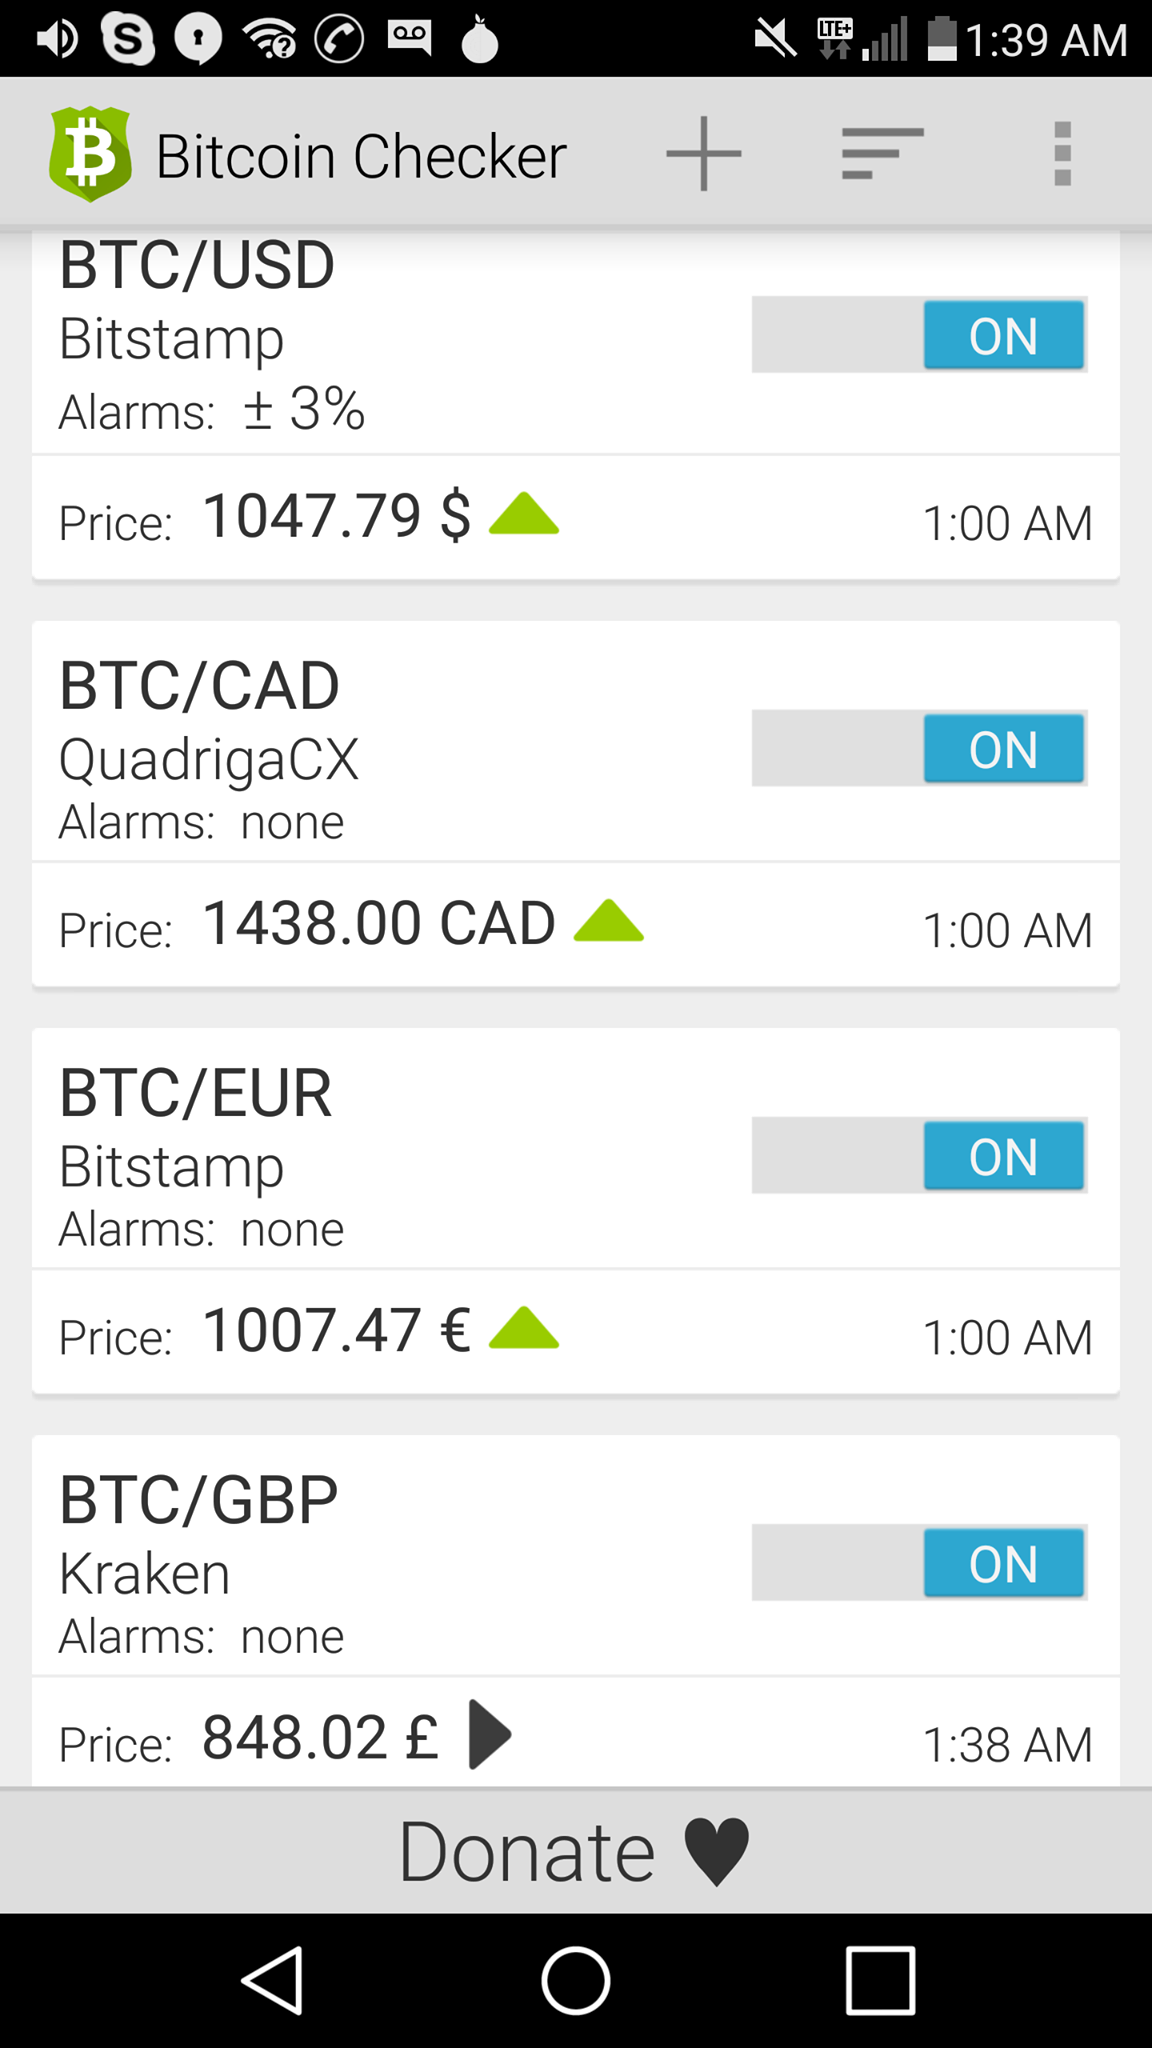Tap the Android home circle button

coord(576,1980)
